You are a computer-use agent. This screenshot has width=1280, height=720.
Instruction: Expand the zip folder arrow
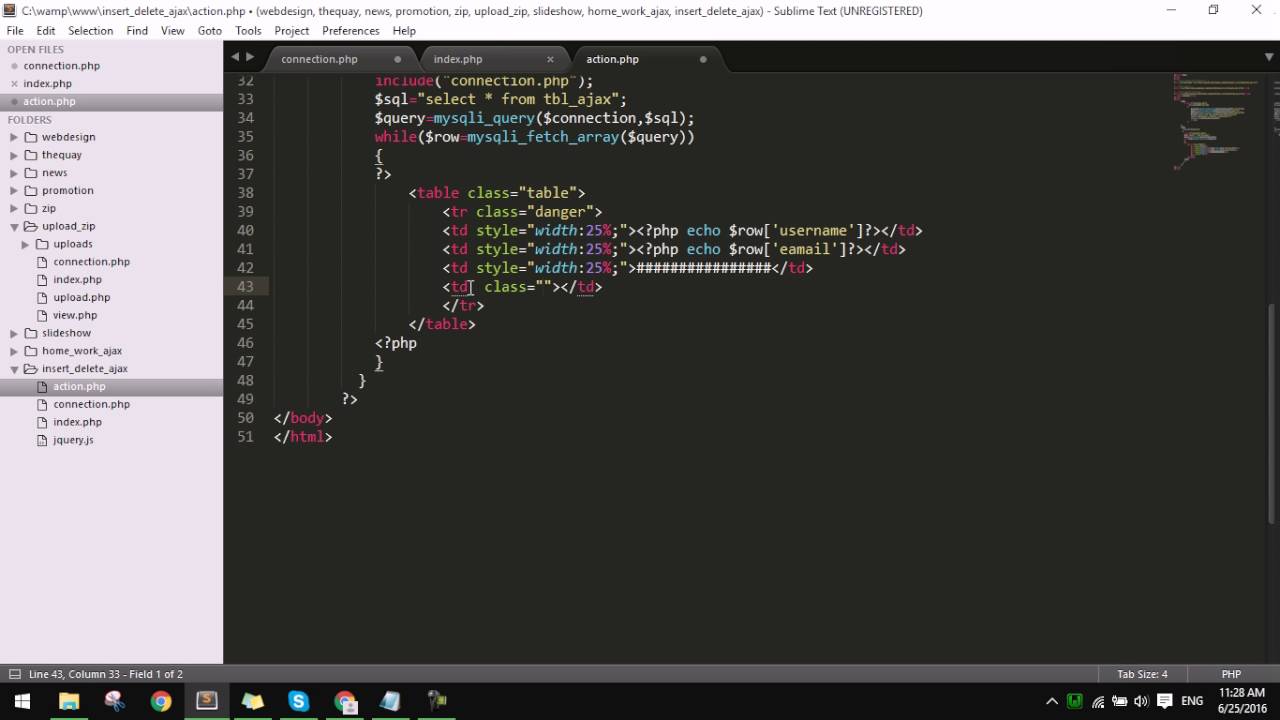pyautogui.click(x=14, y=209)
